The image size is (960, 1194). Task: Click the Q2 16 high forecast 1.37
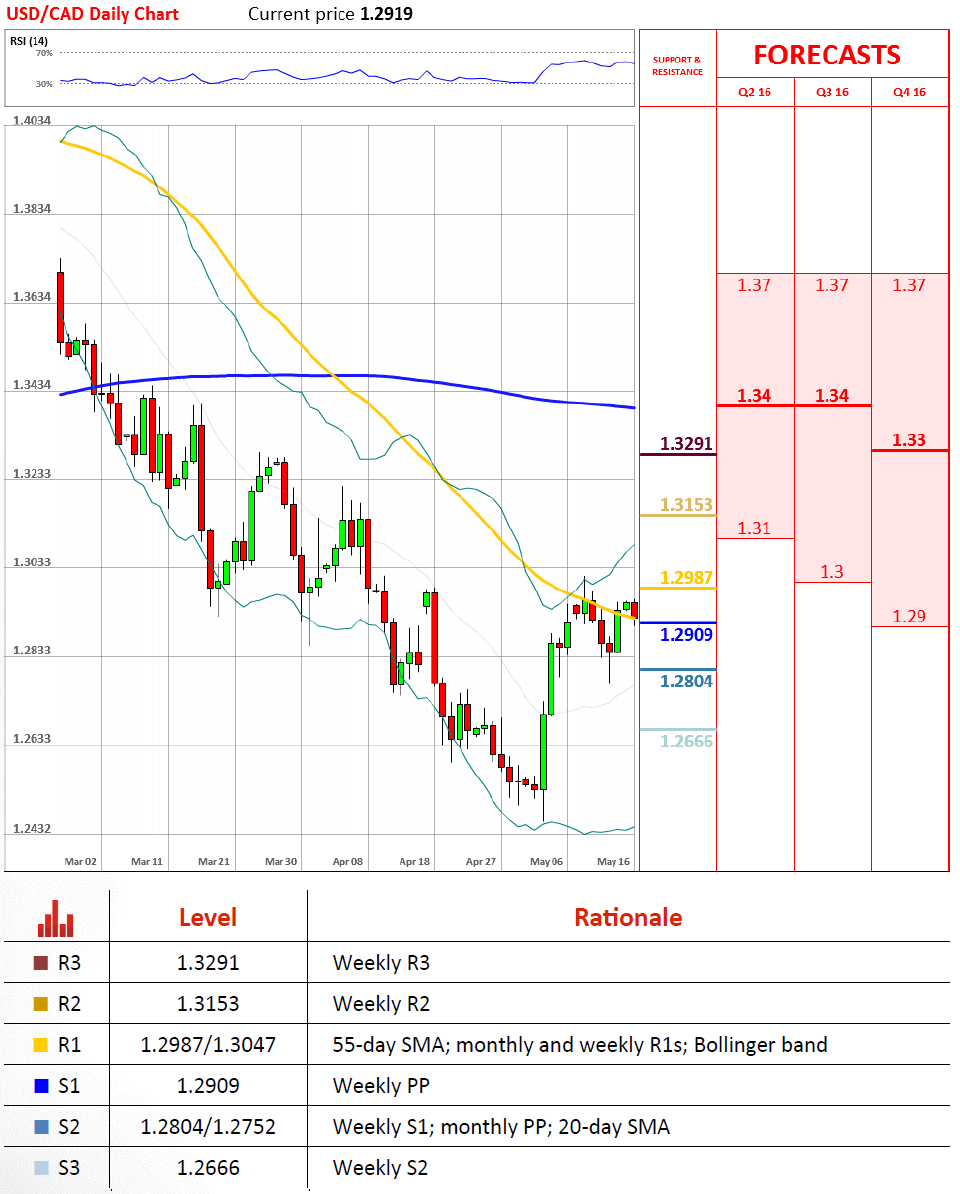point(754,285)
